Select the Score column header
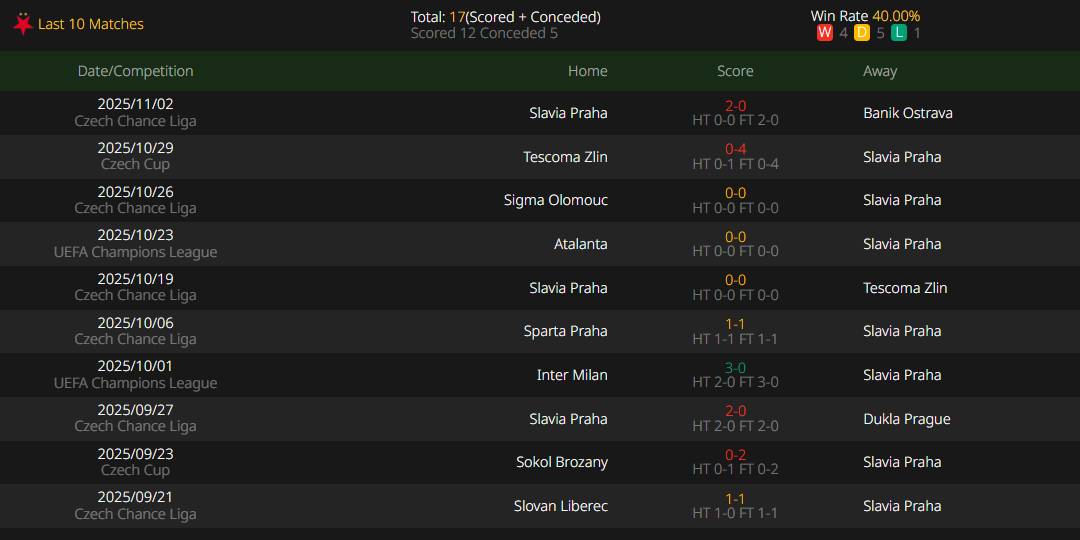1080x540 pixels. 735,71
